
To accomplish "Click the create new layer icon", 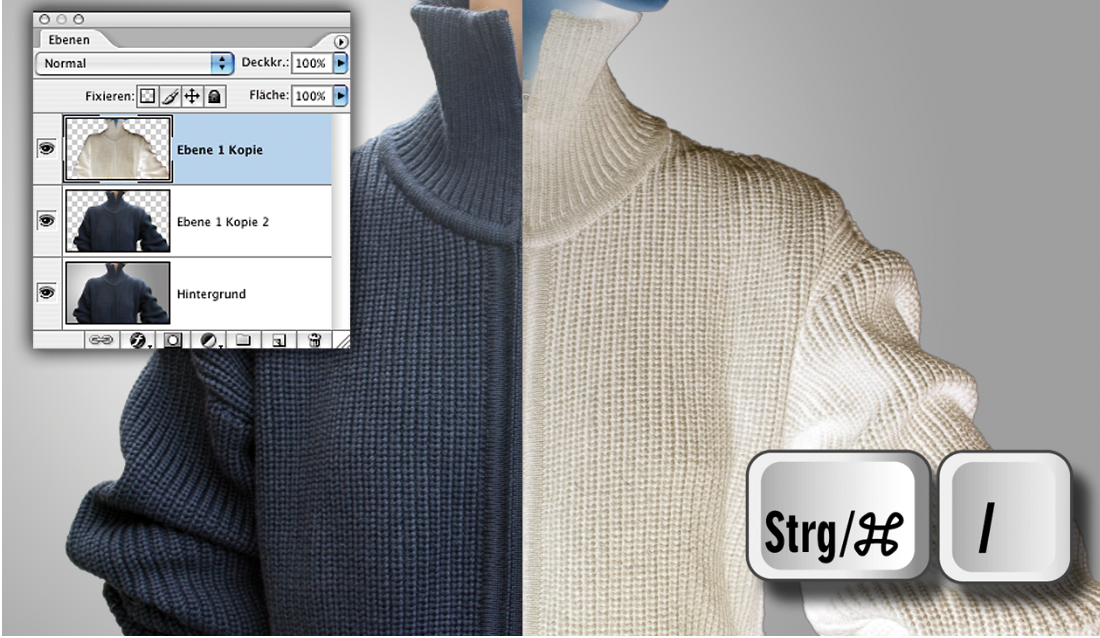I will (279, 340).
